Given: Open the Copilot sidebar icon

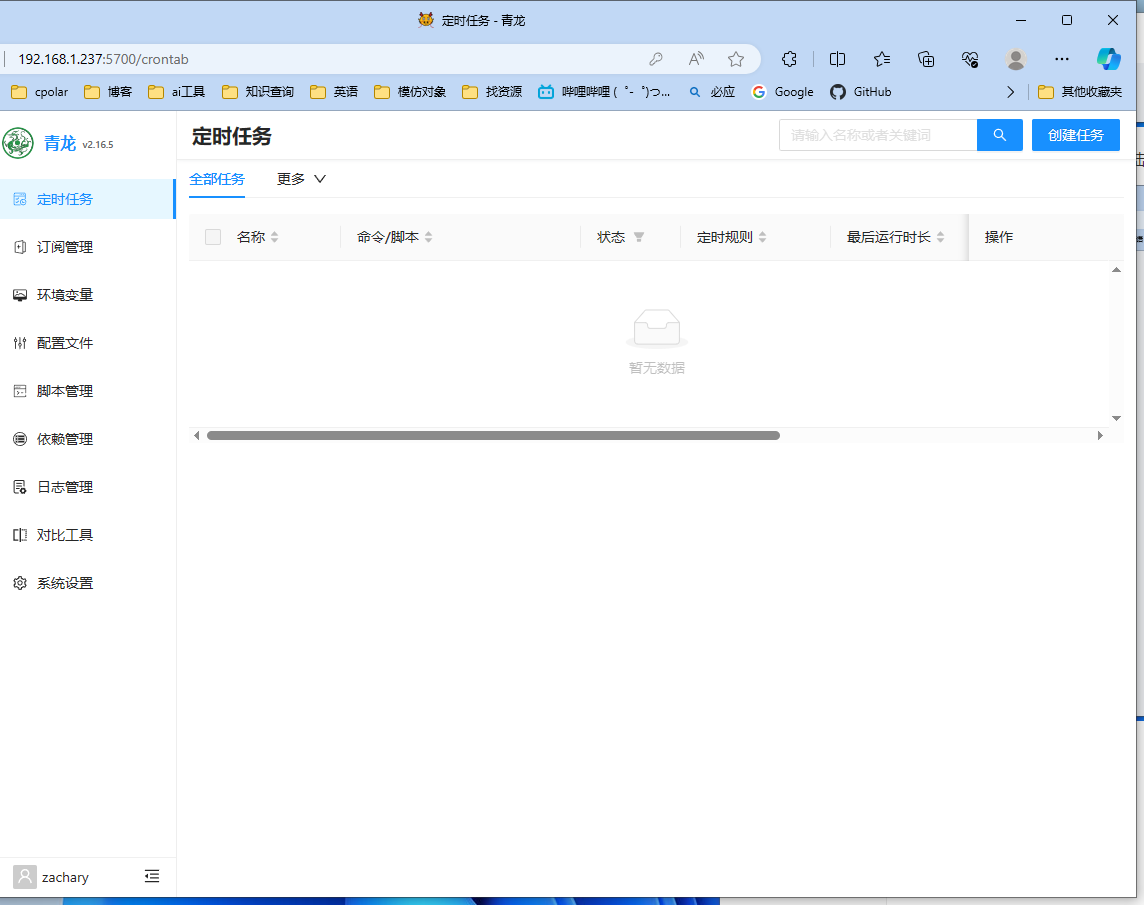Looking at the screenshot, I should point(1108,59).
